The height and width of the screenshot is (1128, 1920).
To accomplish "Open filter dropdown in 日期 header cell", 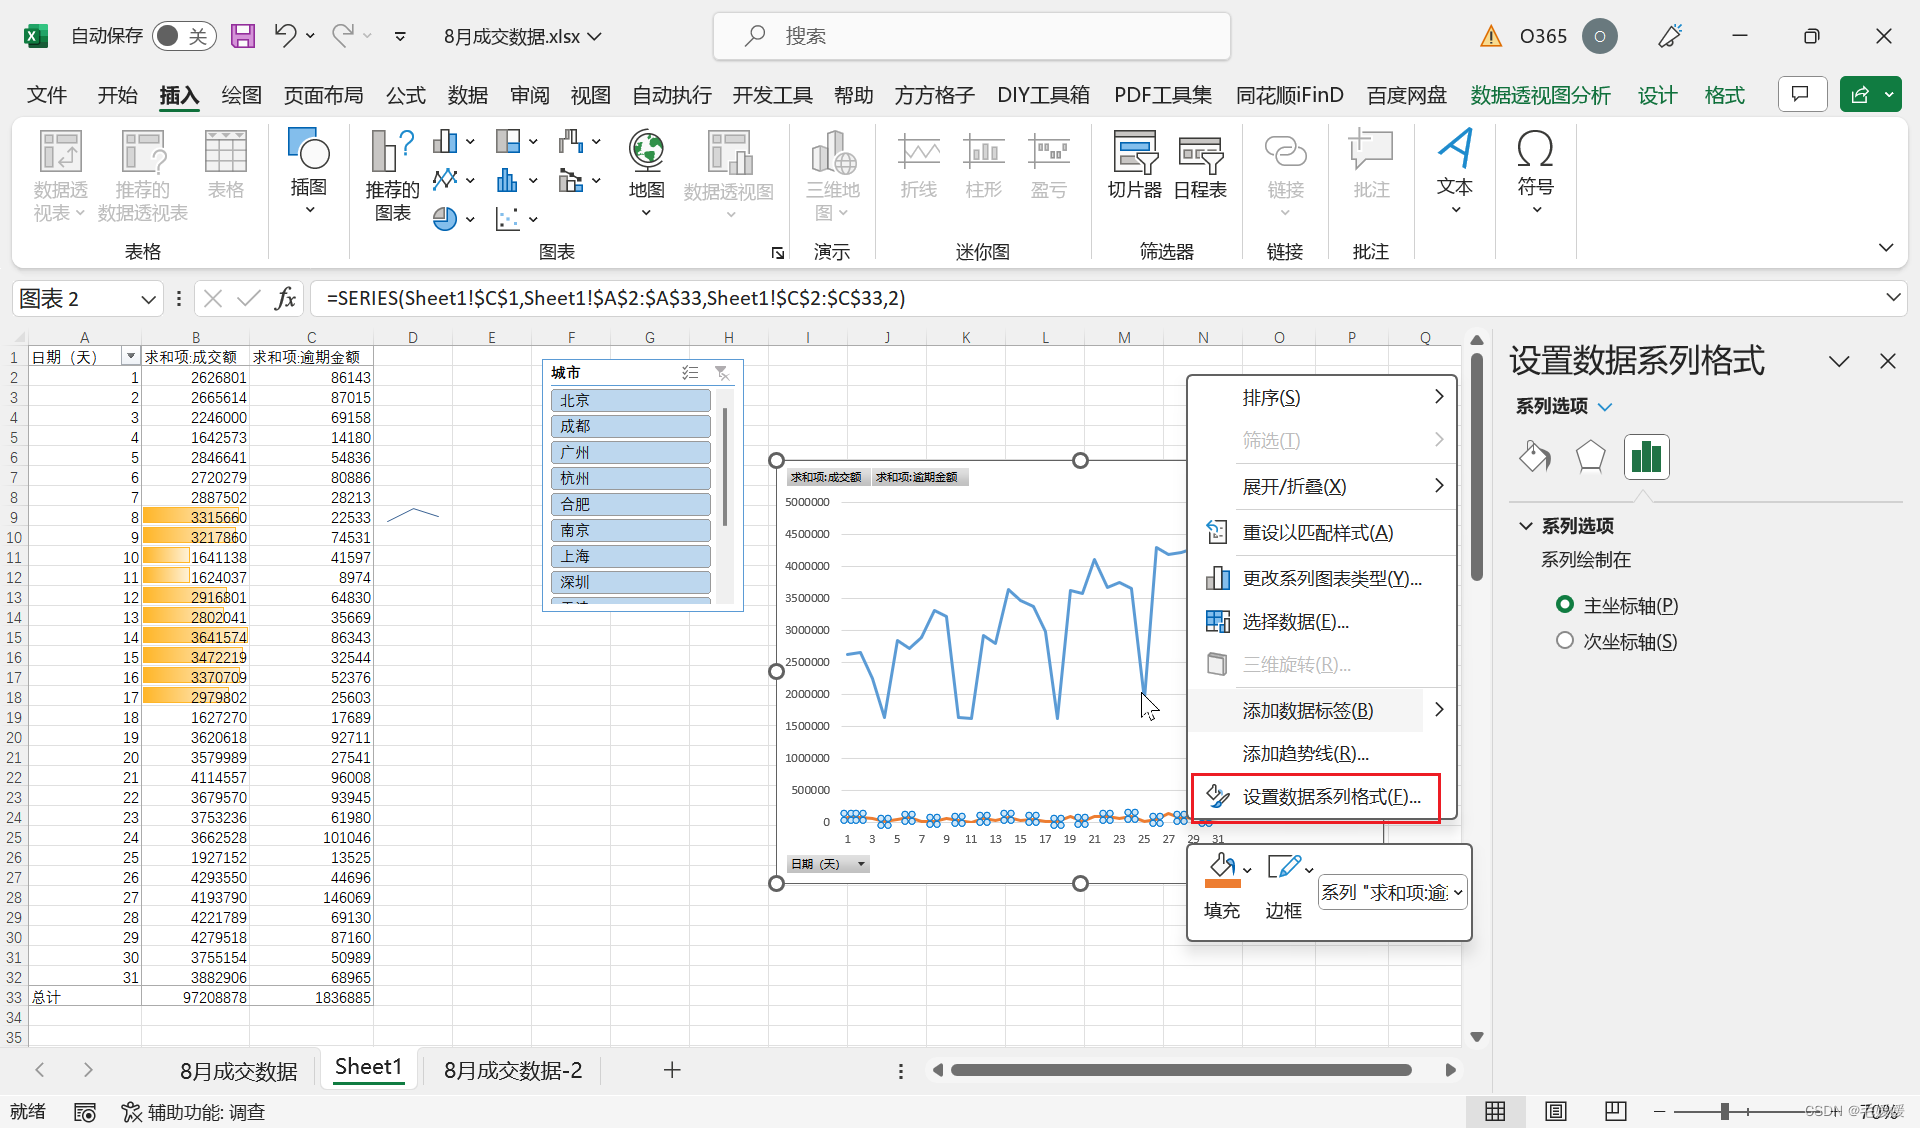I will (x=130, y=357).
